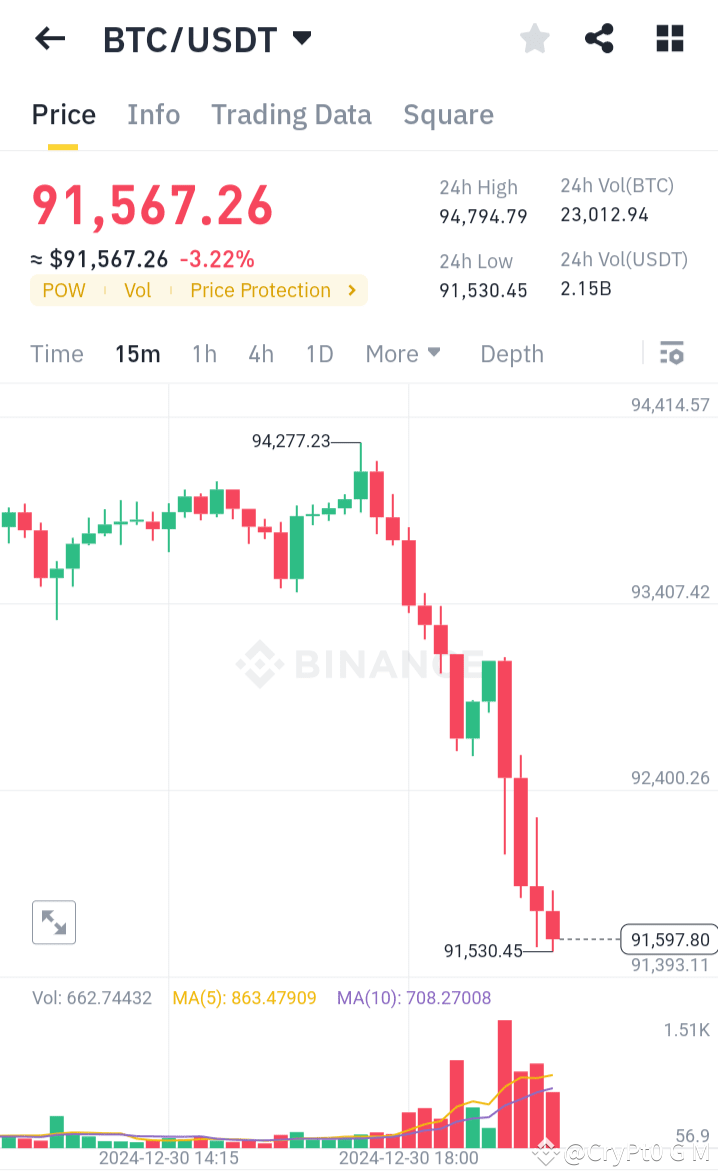The height and width of the screenshot is (1175, 718).
Task: Select the 1D timeframe
Action: tap(319, 353)
